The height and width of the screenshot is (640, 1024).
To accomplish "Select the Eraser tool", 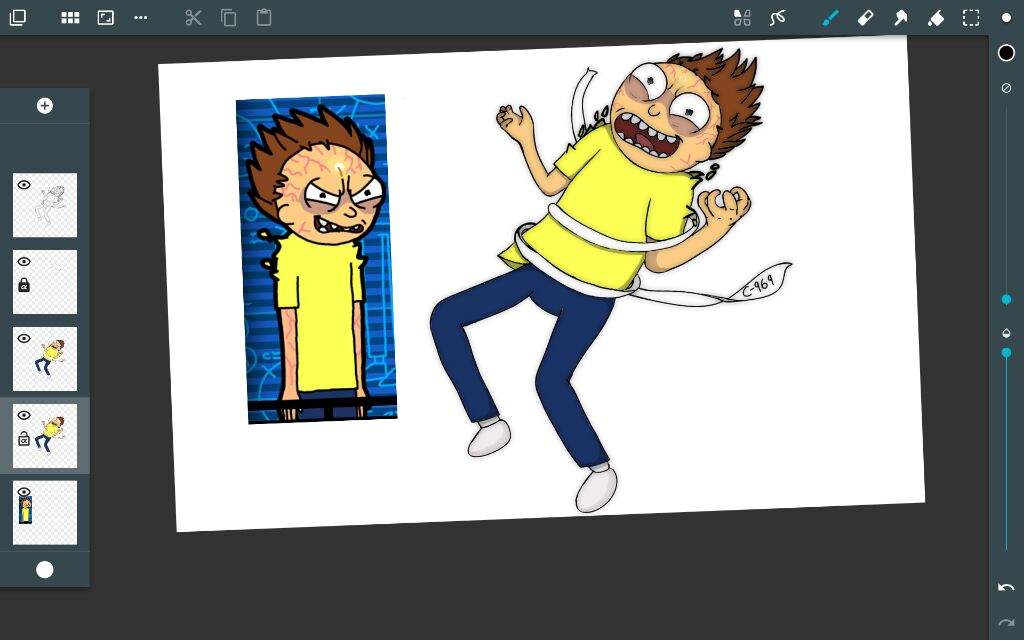I will [x=865, y=18].
